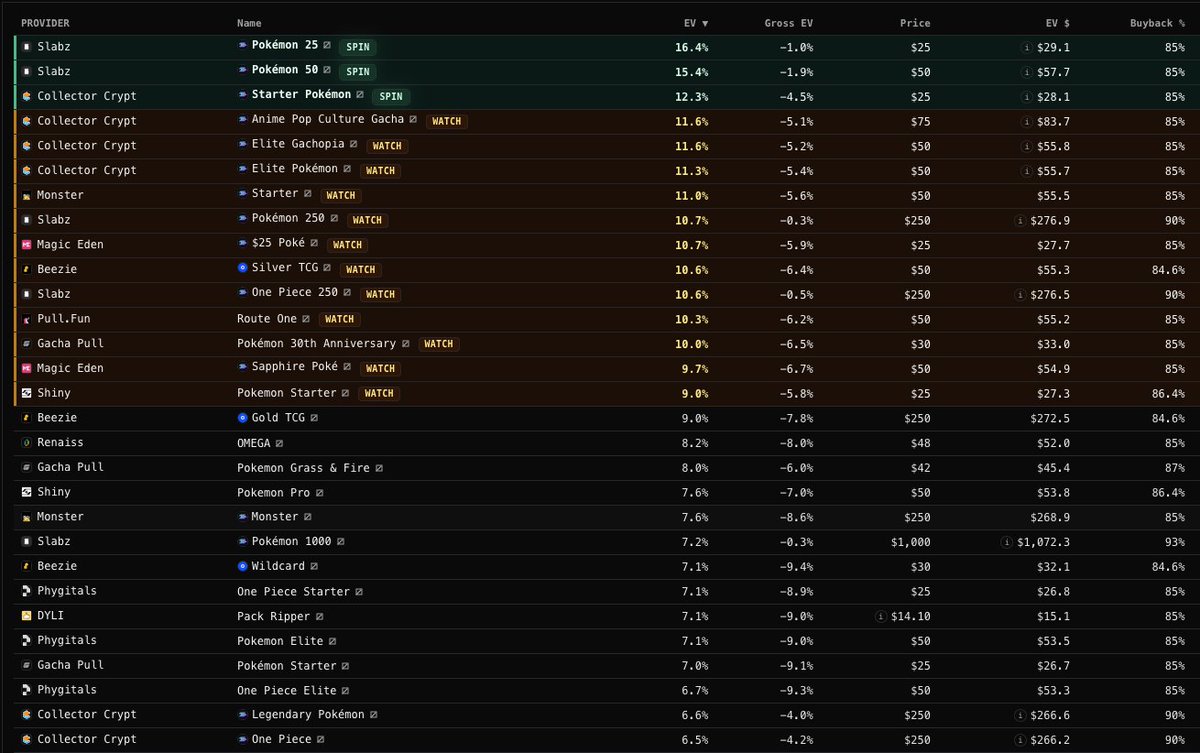Click WATCH badge on Route One row
The height and width of the screenshot is (753, 1200).
(x=340, y=319)
